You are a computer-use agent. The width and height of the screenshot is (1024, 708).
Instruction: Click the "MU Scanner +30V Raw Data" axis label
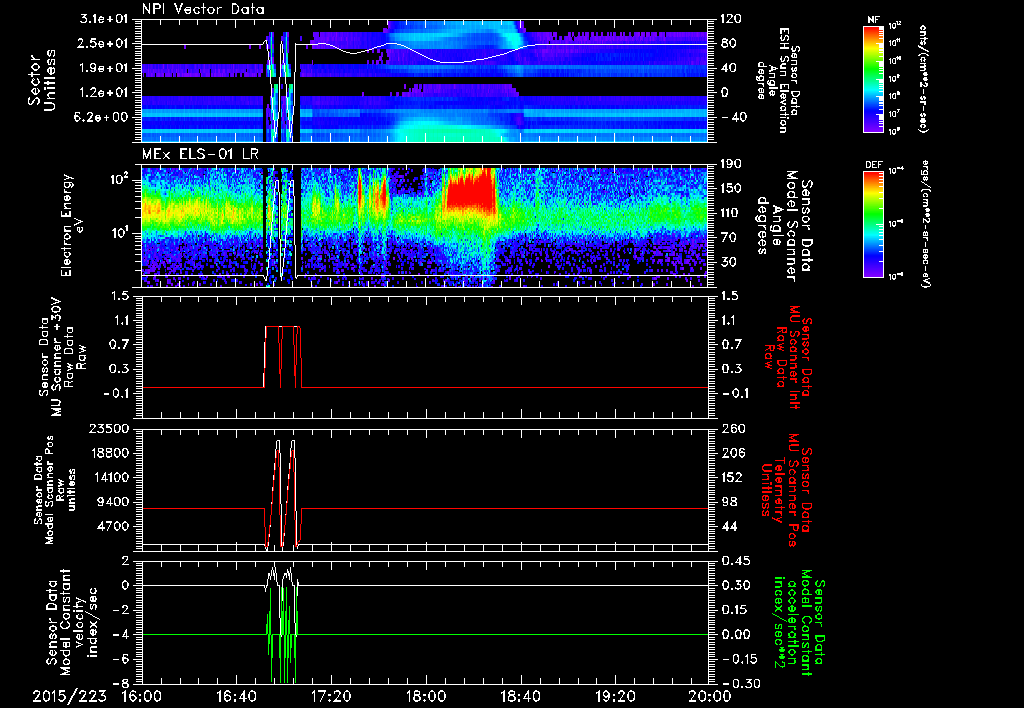pos(62,357)
